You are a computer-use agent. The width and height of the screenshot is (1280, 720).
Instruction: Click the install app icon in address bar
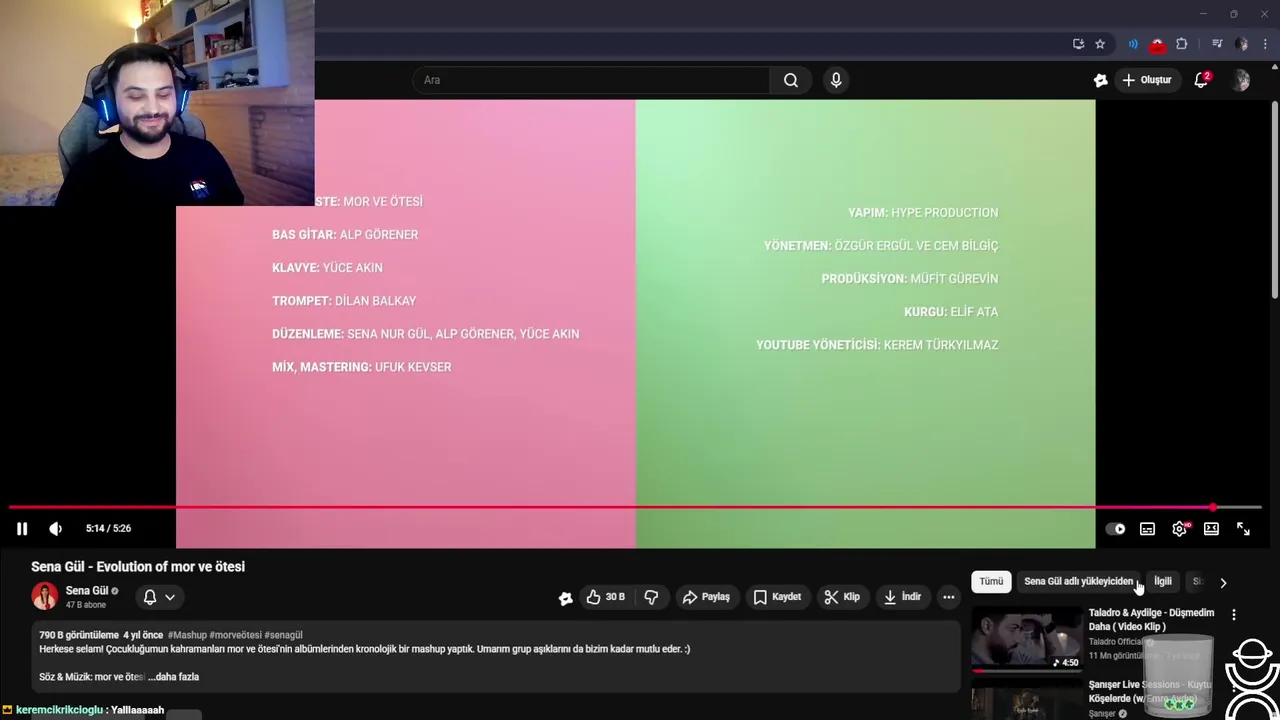tap(1078, 44)
